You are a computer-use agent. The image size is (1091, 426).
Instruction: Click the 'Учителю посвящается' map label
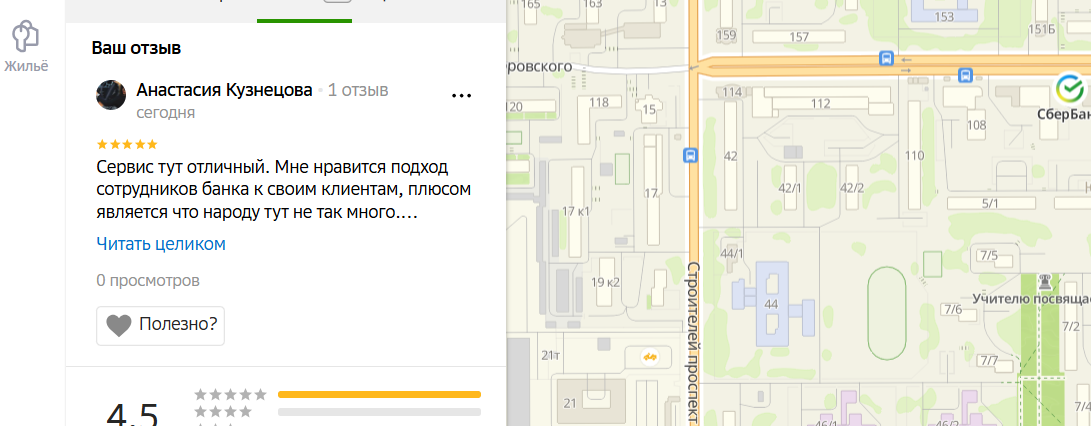click(x=1030, y=298)
